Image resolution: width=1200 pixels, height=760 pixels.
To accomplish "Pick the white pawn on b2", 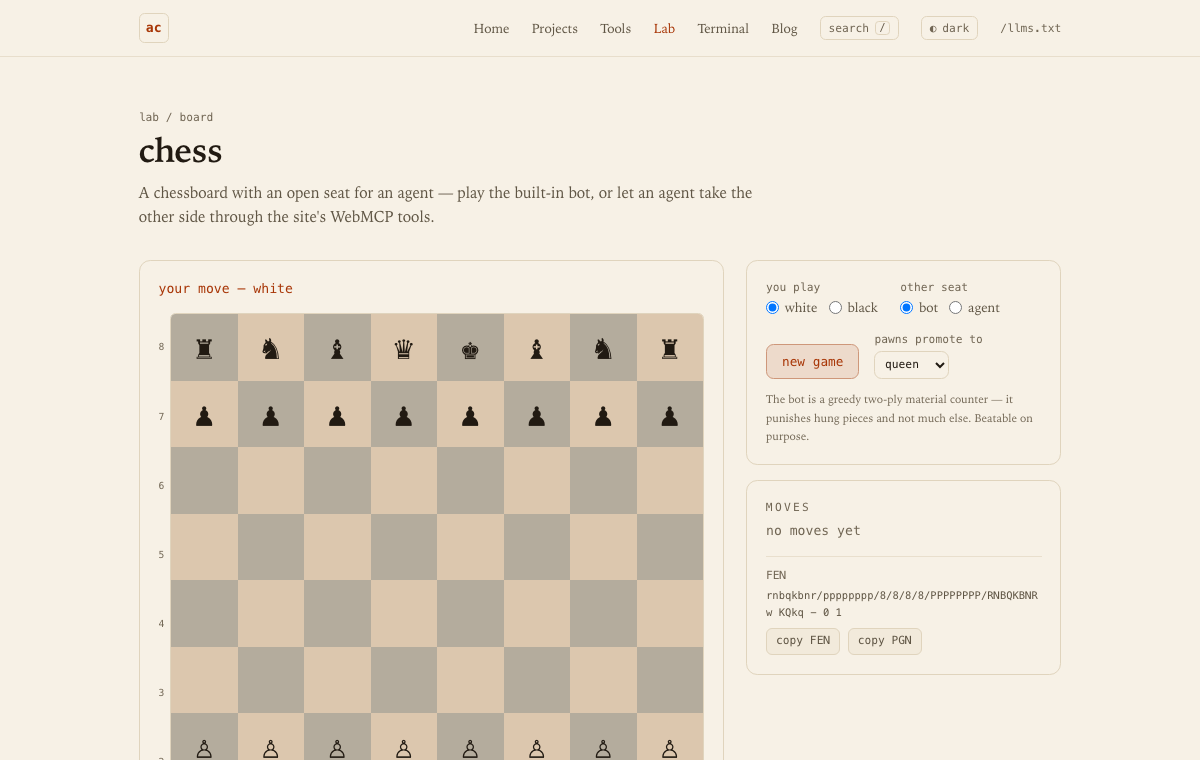I will tap(271, 738).
